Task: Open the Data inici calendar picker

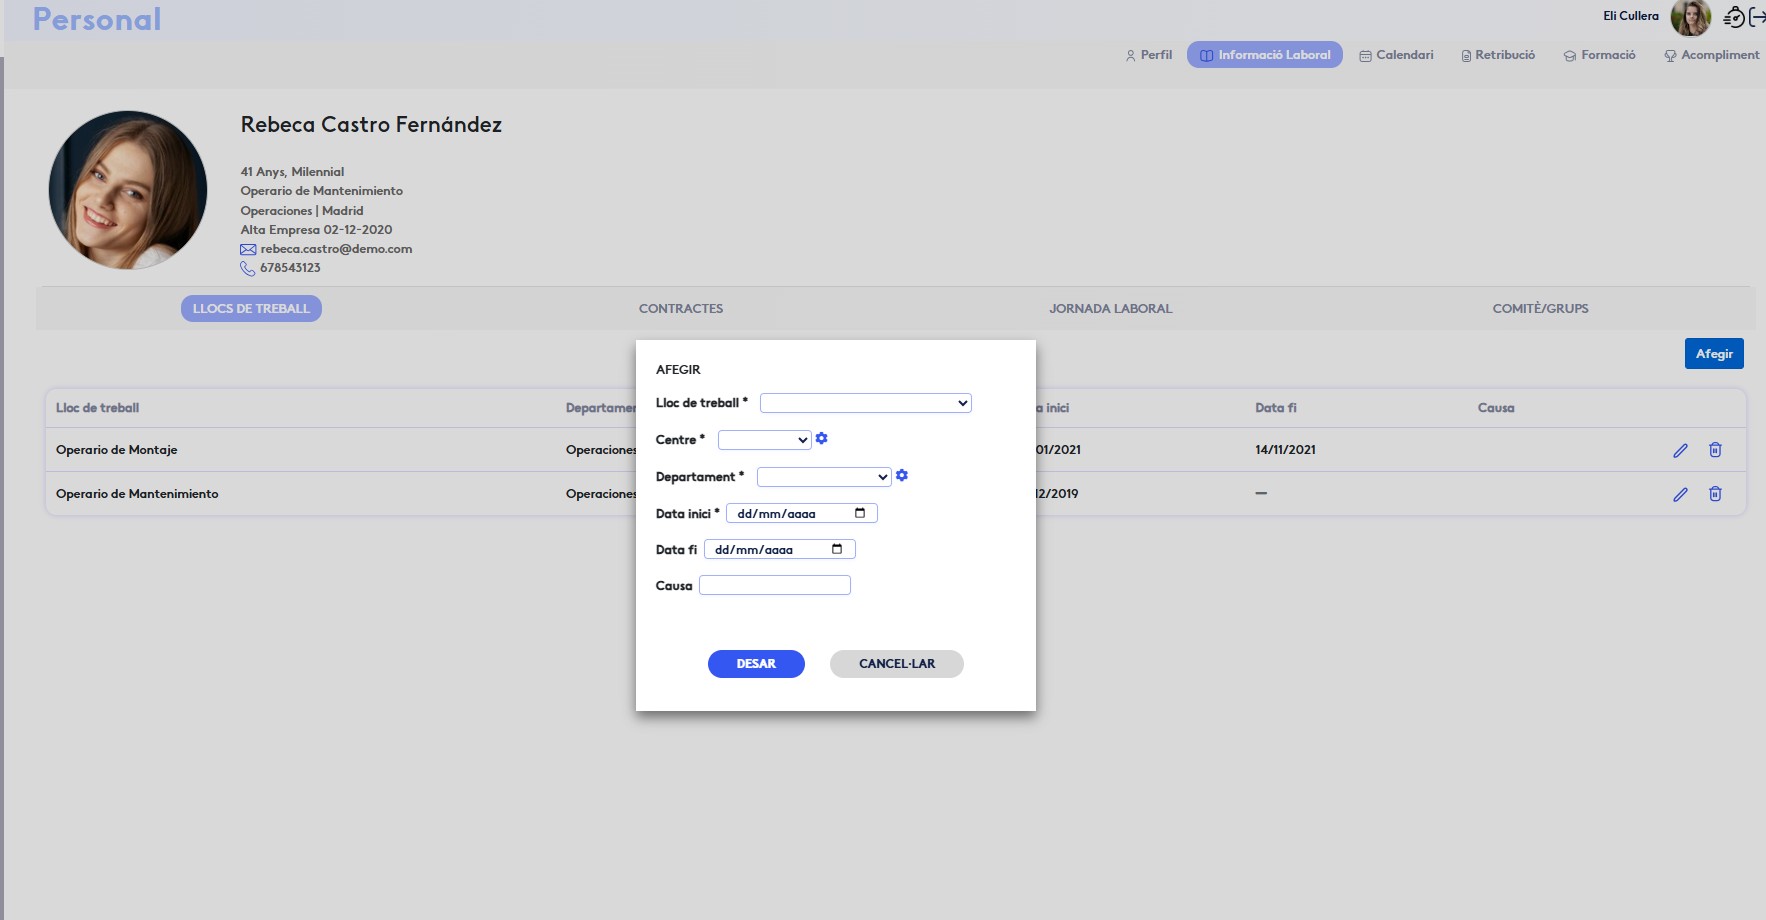Action: click(860, 513)
